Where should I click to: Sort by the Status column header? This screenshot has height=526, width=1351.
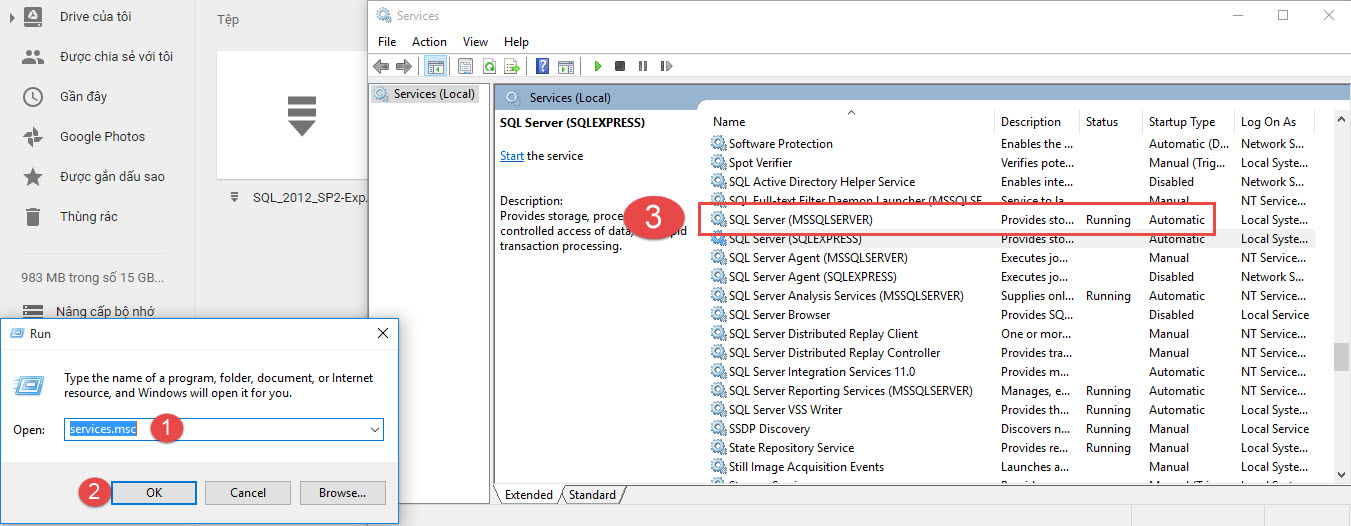[1111, 122]
